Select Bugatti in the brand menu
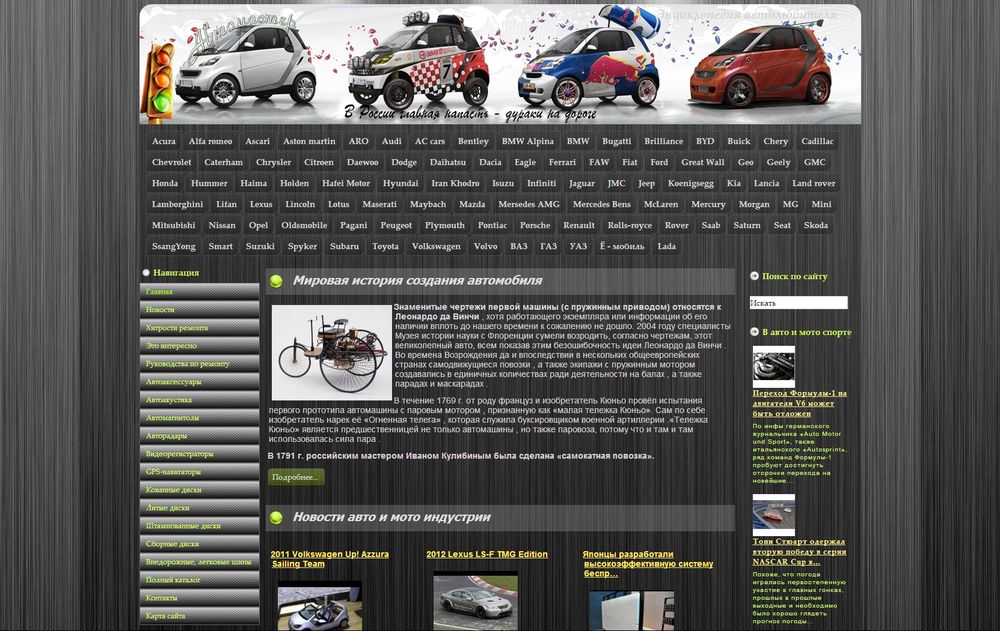The image size is (1000, 631). pyautogui.click(x=617, y=142)
